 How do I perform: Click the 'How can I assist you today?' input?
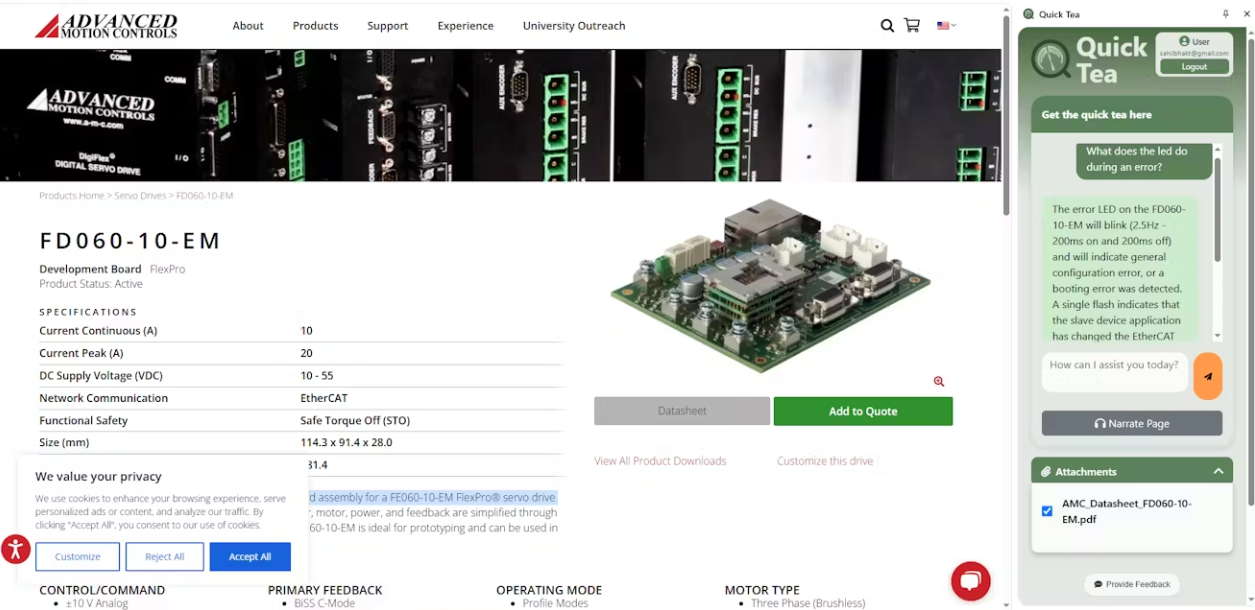click(1114, 372)
